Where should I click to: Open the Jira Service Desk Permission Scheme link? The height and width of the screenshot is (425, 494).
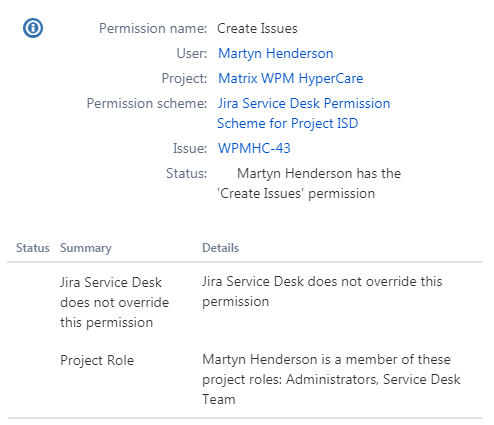click(x=304, y=113)
